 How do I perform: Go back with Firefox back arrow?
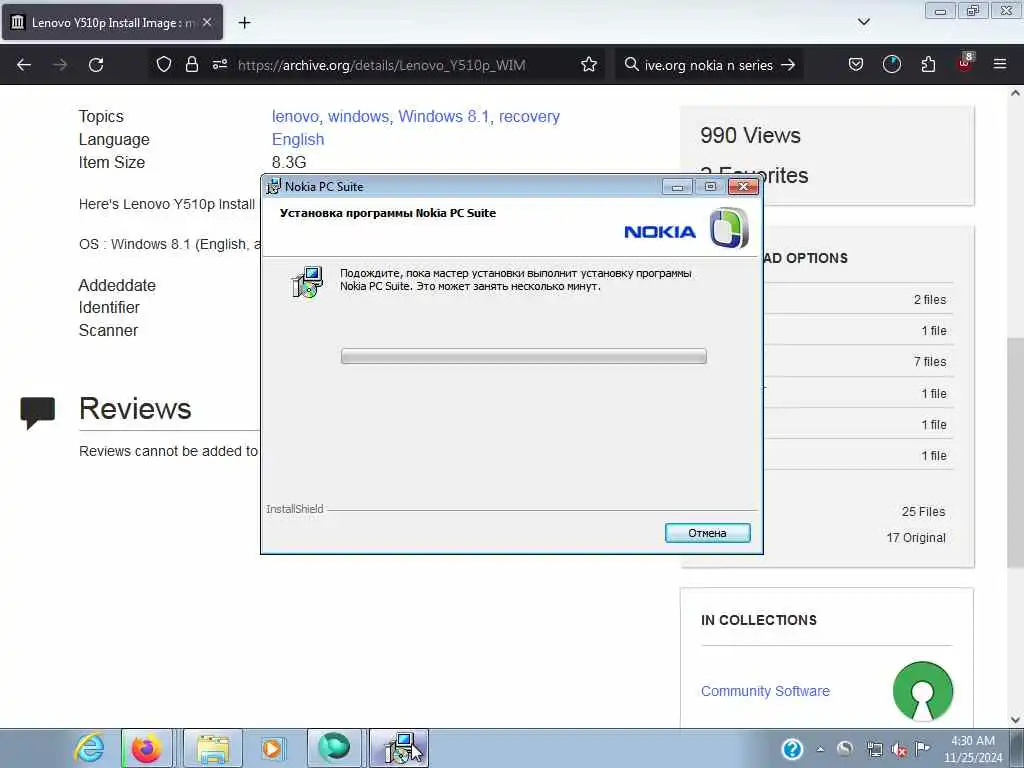[x=24, y=65]
